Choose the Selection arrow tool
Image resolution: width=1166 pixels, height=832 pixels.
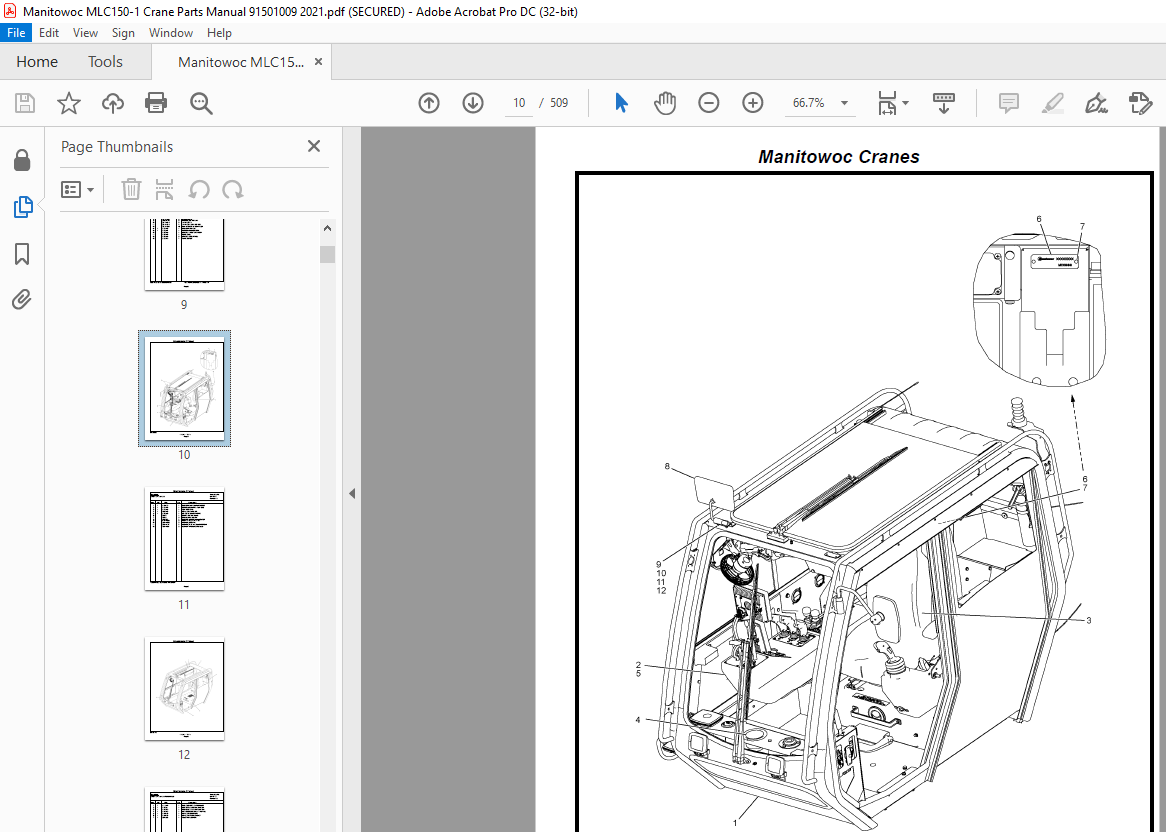click(x=621, y=103)
